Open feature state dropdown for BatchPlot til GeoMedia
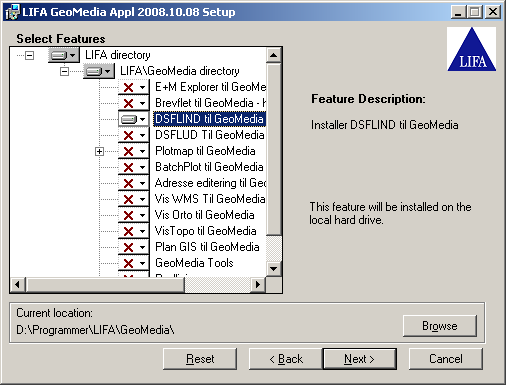 point(134,167)
